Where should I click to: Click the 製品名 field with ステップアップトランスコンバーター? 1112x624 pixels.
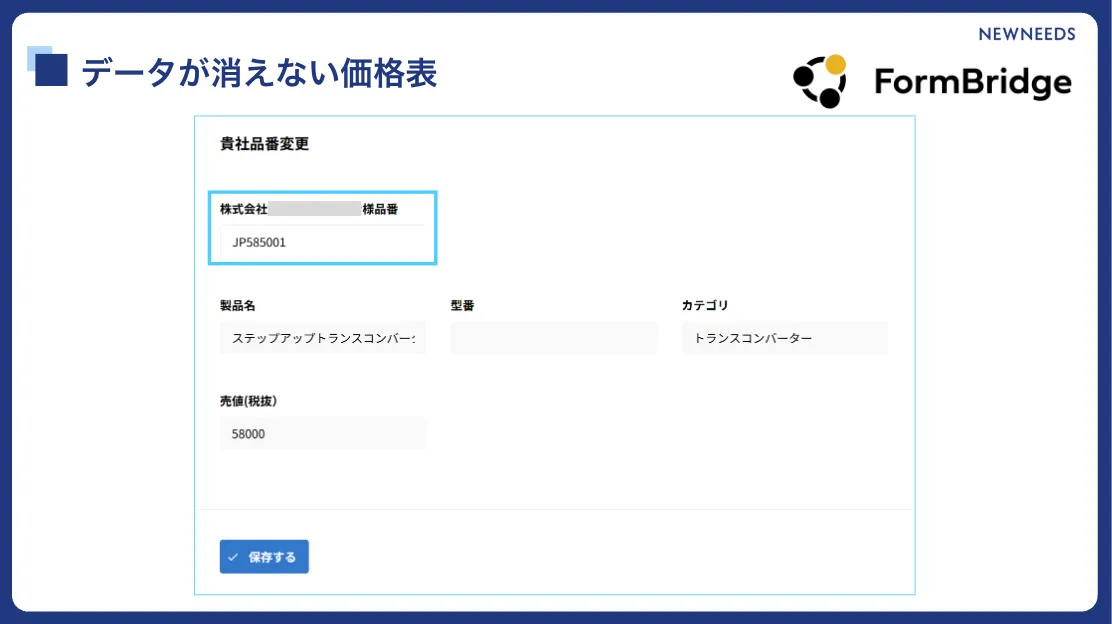322,338
